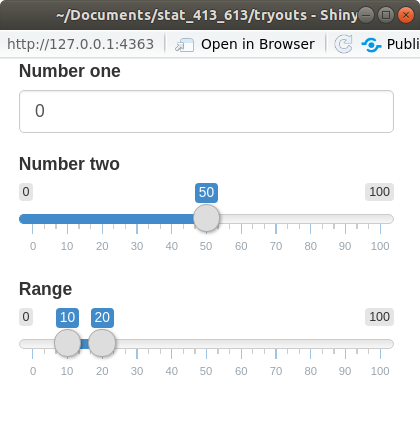Image resolution: width=420 pixels, height=426 pixels.
Task: Minimize the Shiny viewer window
Action: [x=366, y=15]
